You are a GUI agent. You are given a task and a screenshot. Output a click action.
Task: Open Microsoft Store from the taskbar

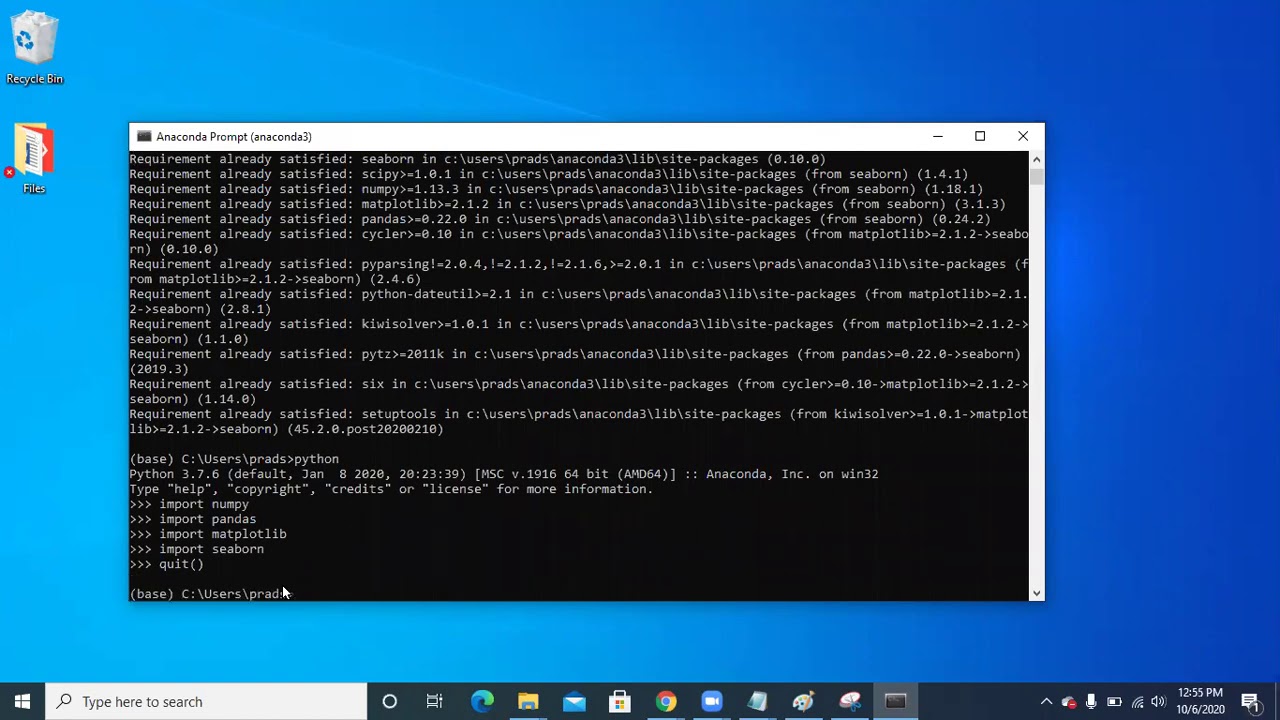click(x=620, y=702)
